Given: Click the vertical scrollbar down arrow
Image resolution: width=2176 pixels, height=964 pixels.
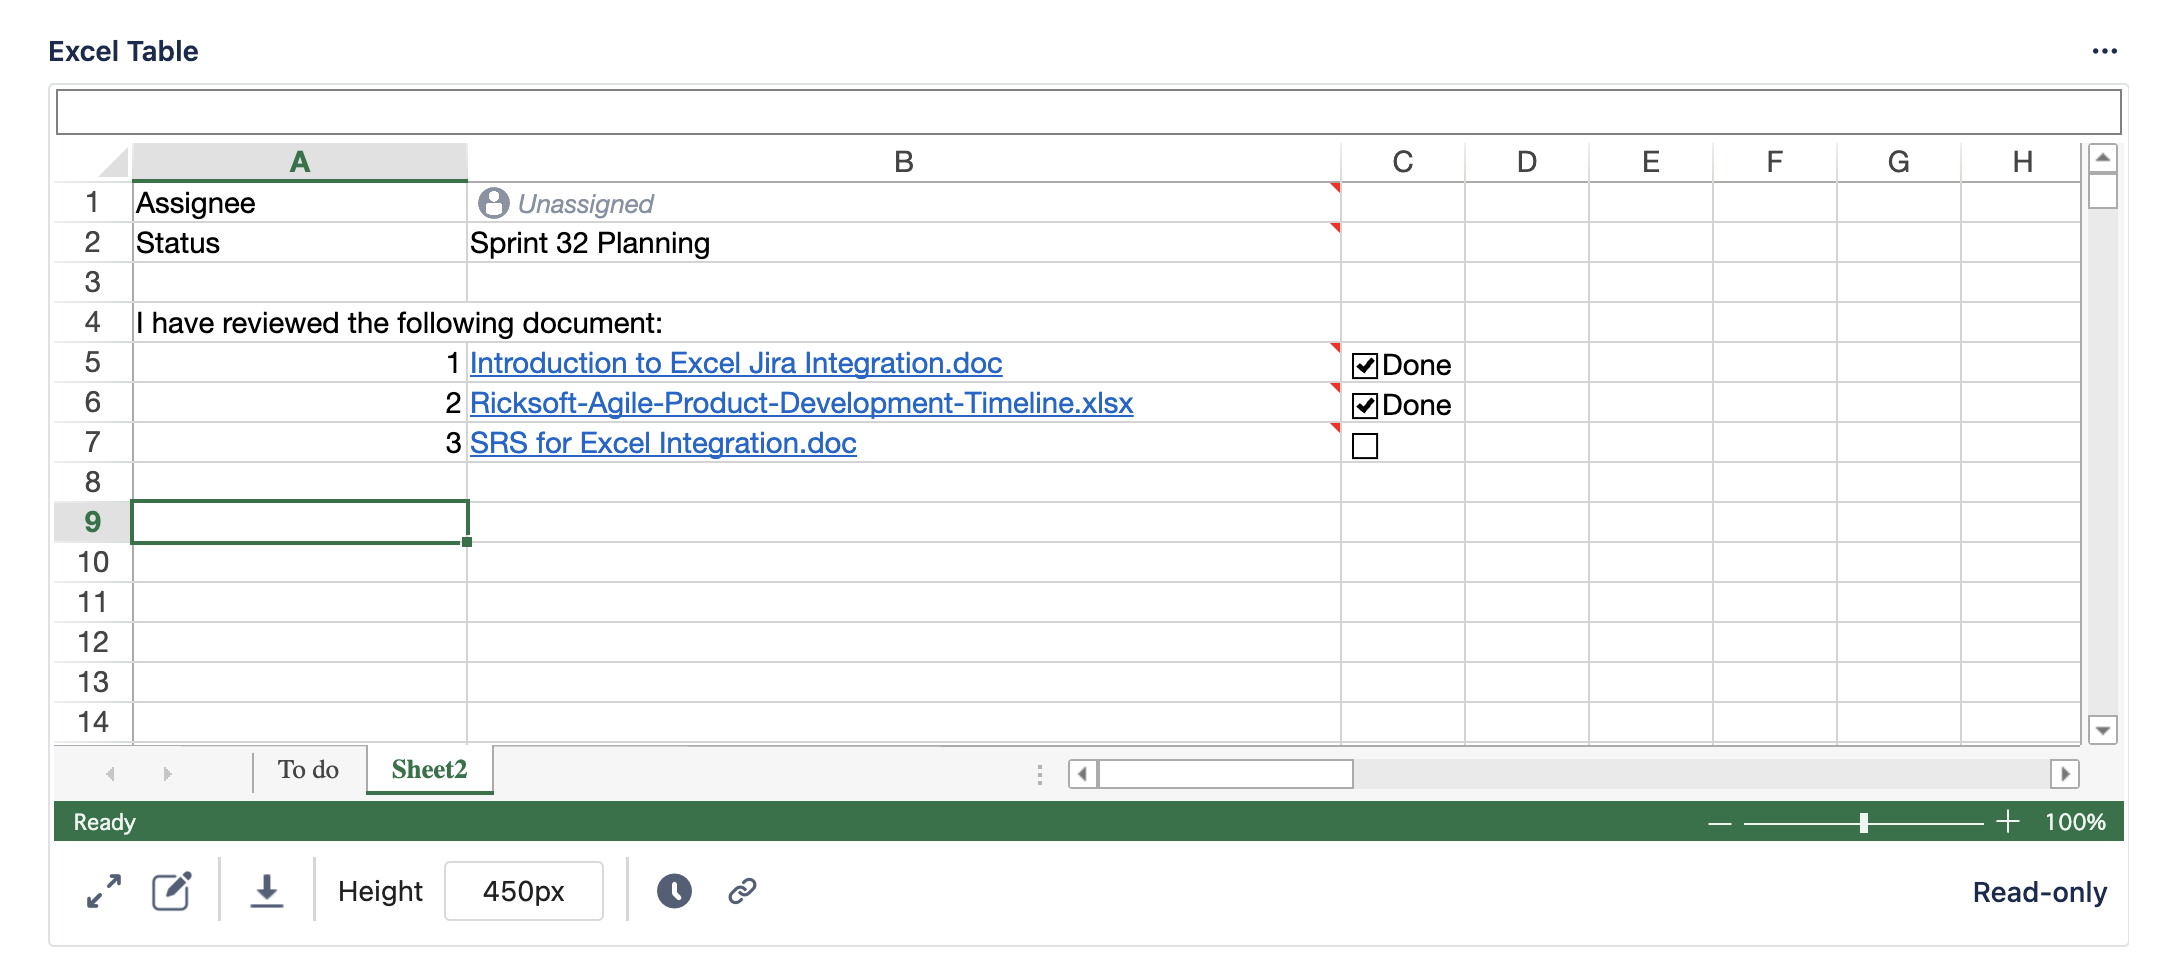Looking at the screenshot, I should coord(2103,730).
